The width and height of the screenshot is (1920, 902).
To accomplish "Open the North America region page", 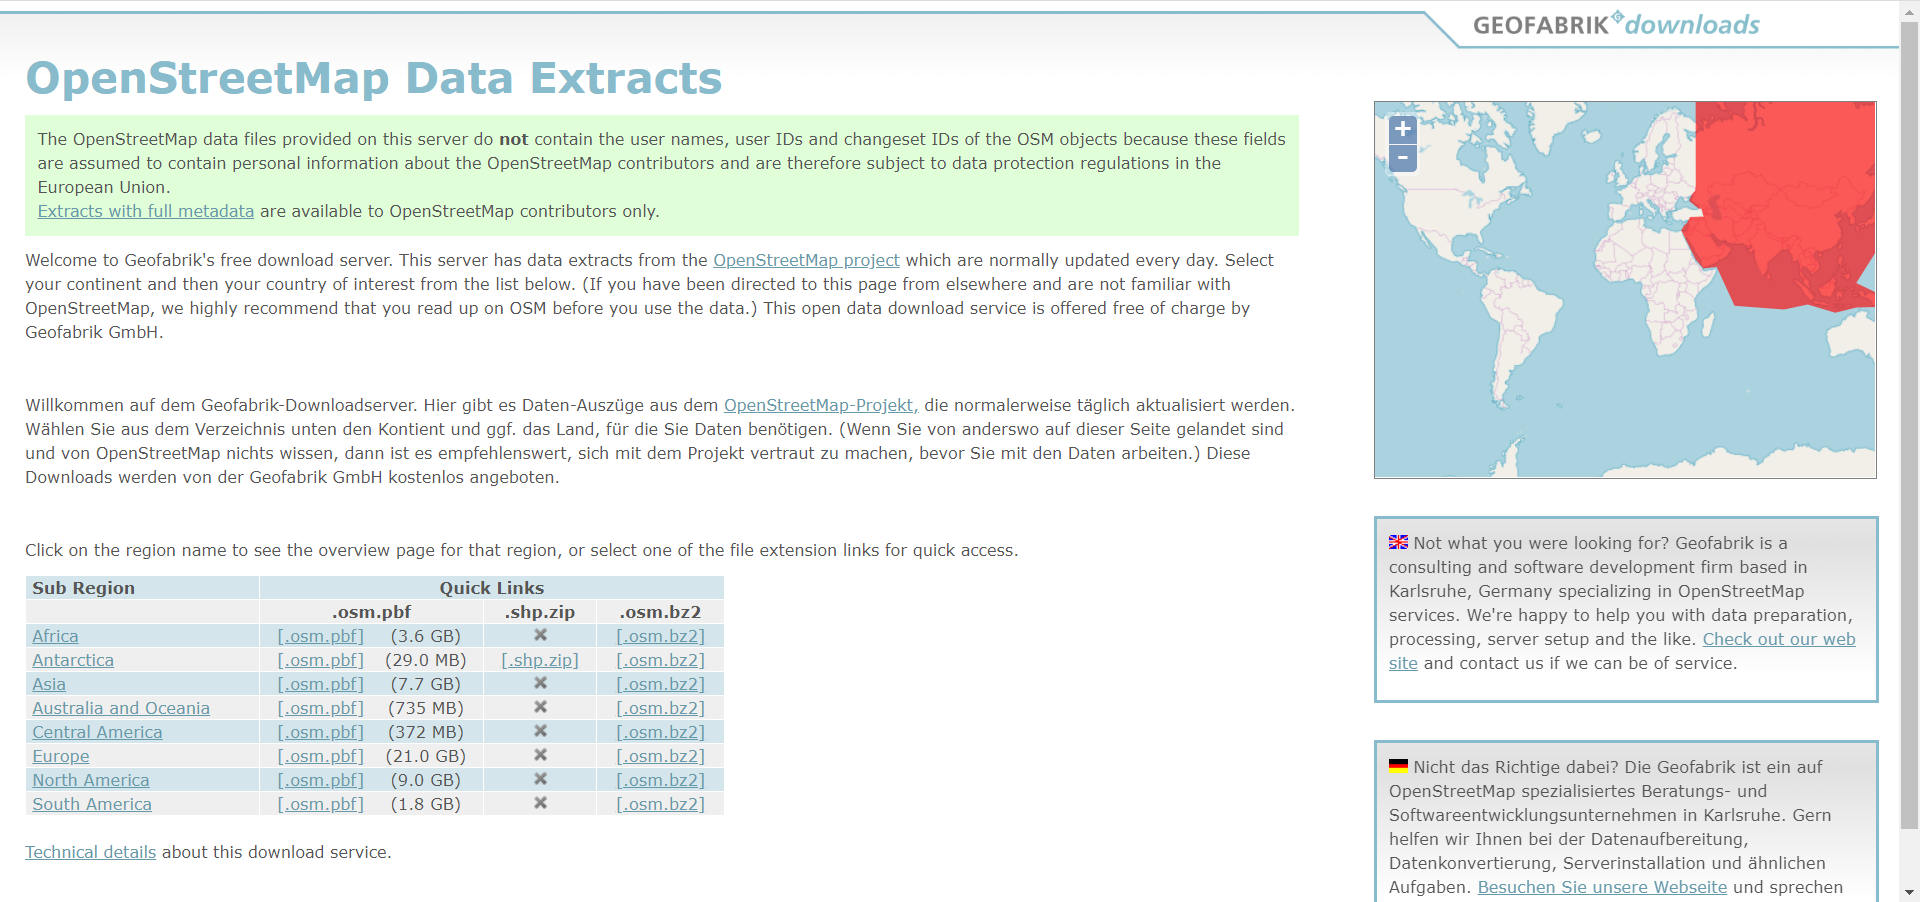I will pyautogui.click(x=91, y=780).
